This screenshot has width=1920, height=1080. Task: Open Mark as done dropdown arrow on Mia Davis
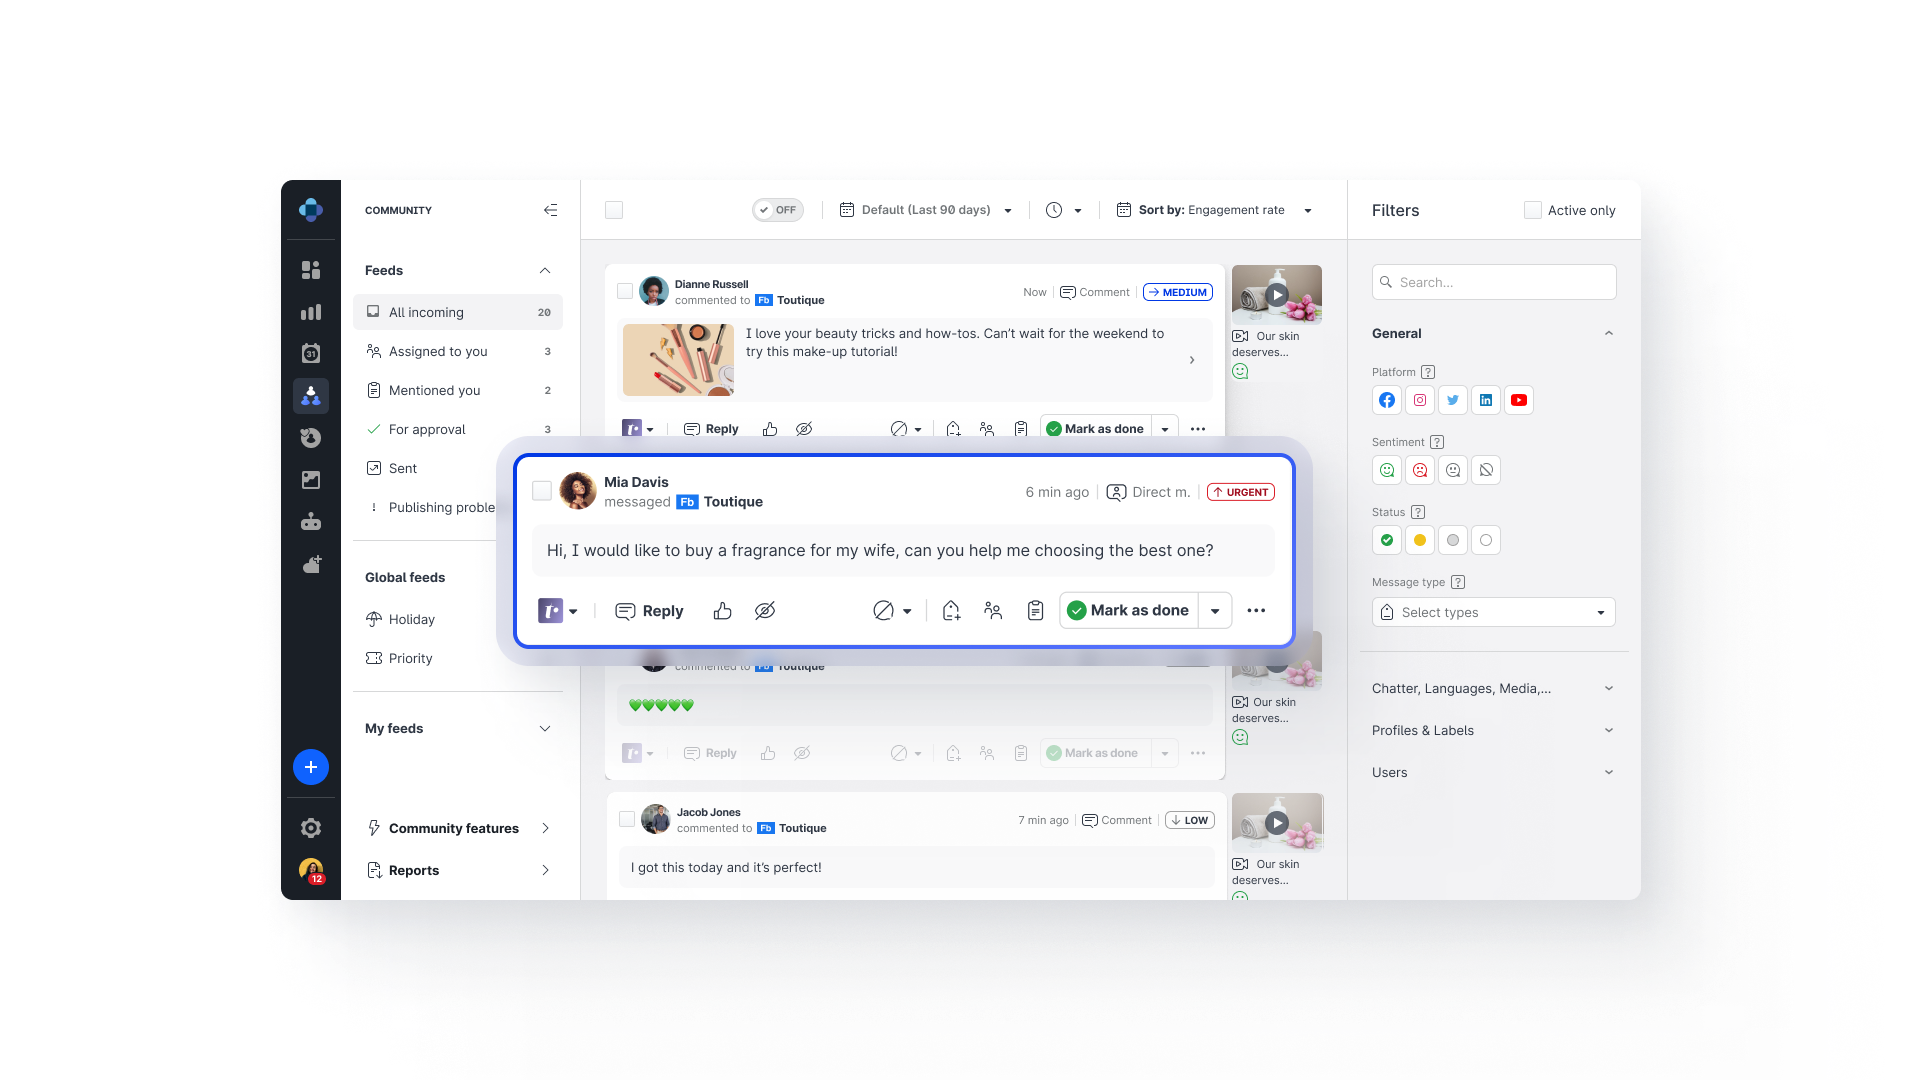tap(1215, 611)
